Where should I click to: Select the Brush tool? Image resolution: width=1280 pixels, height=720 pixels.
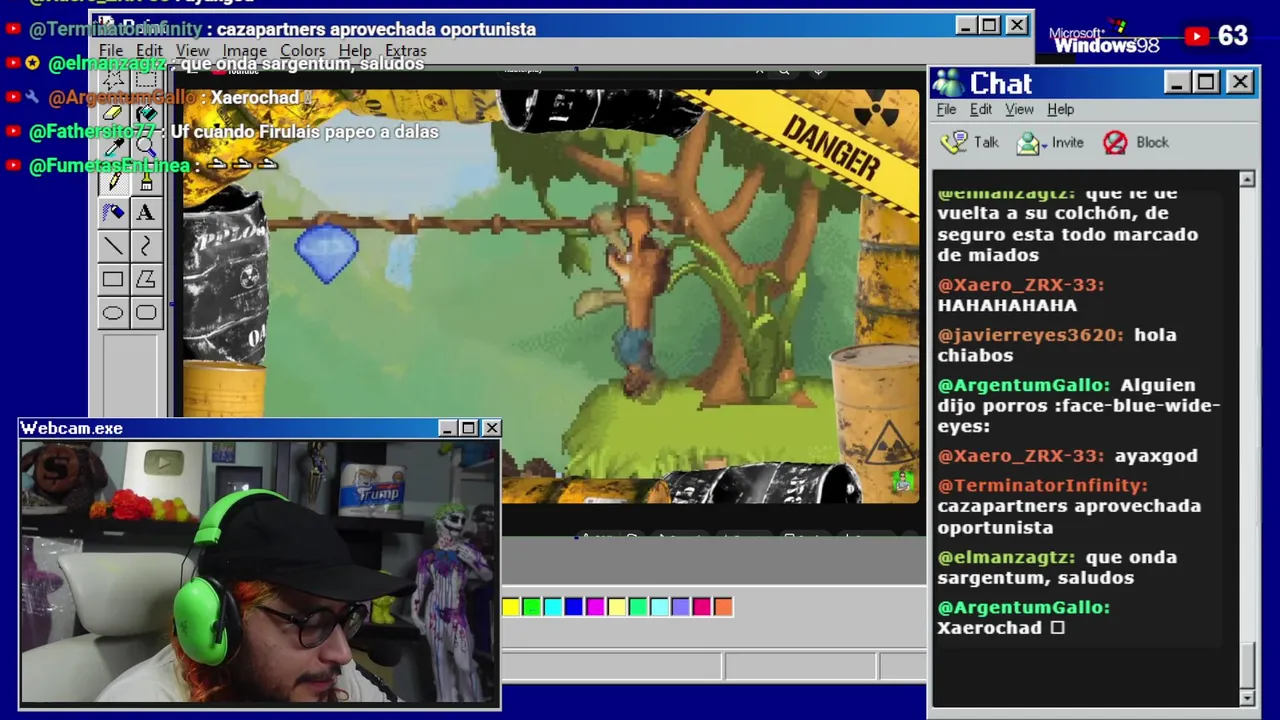tap(146, 180)
